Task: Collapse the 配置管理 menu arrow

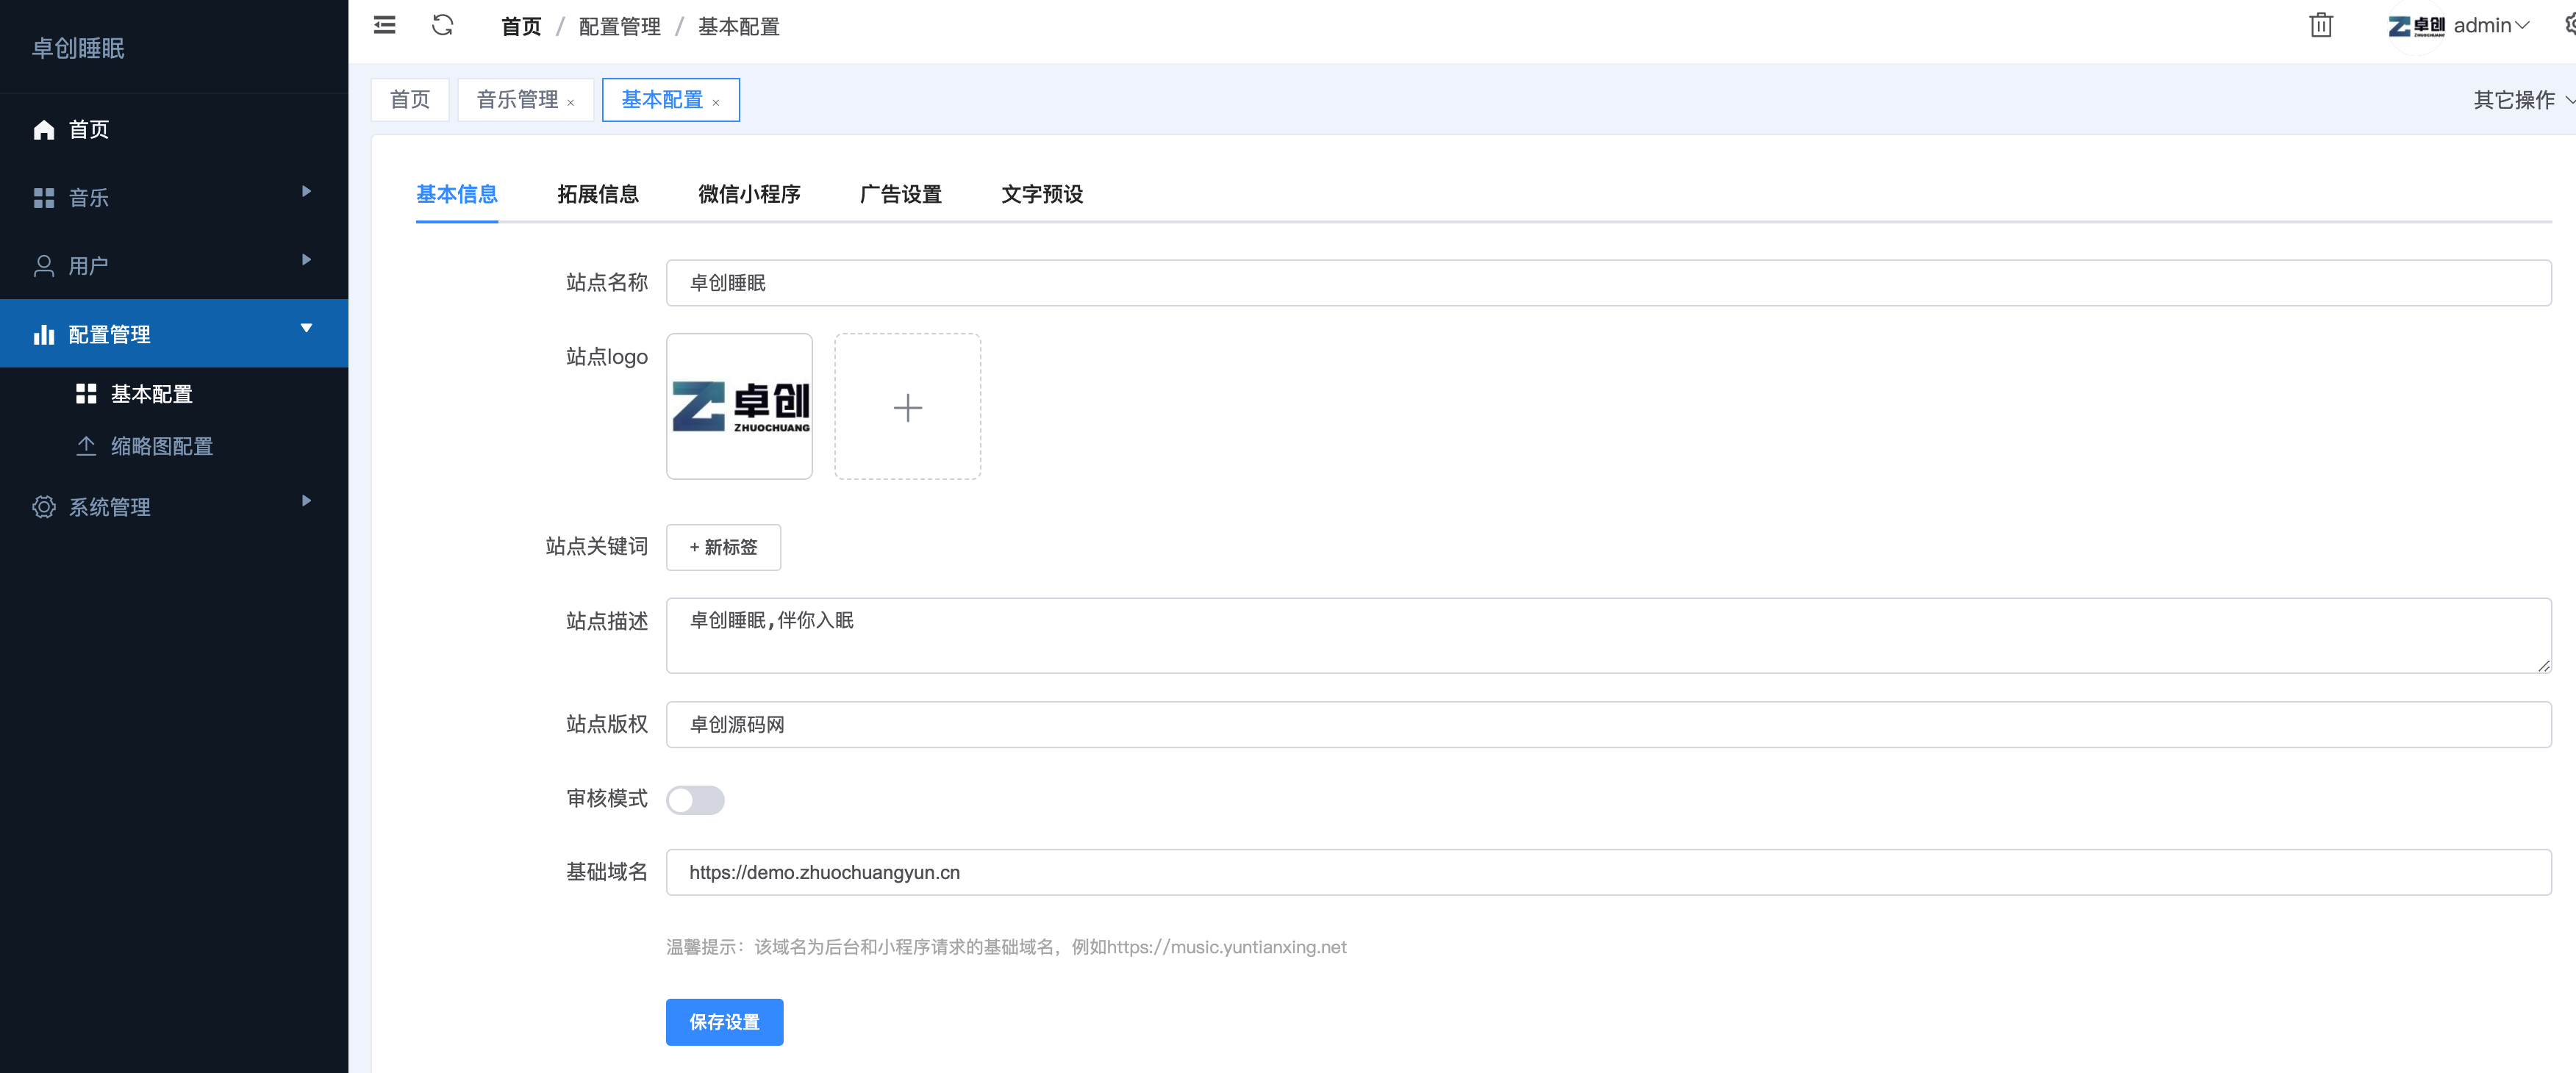Action: pyautogui.click(x=307, y=328)
